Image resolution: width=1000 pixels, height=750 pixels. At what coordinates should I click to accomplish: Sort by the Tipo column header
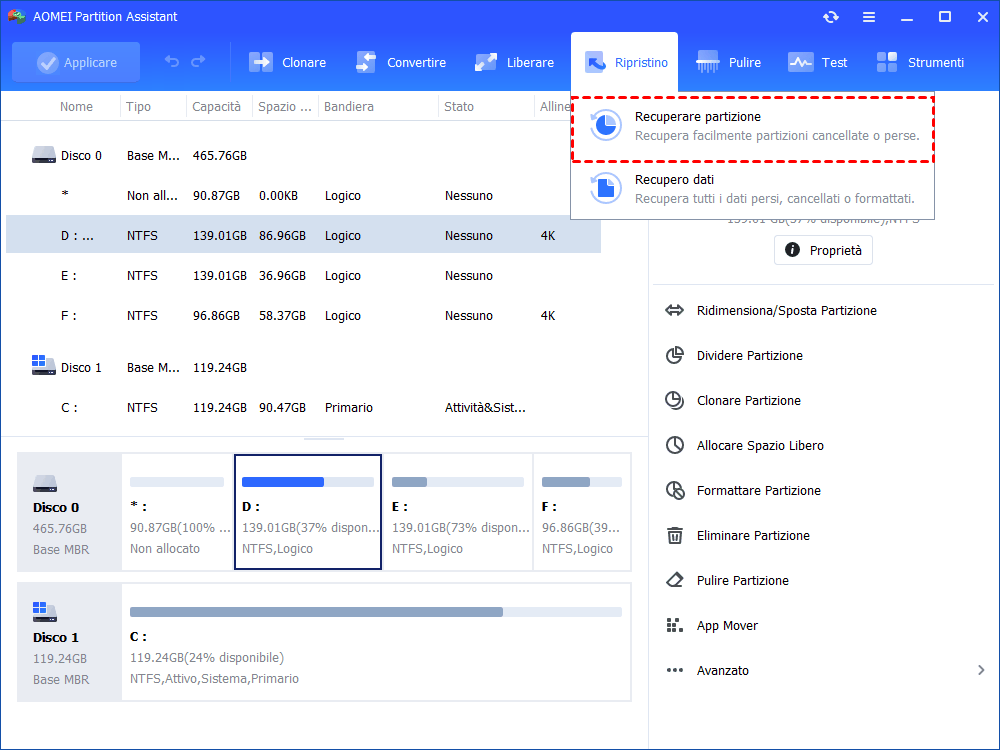(138, 107)
